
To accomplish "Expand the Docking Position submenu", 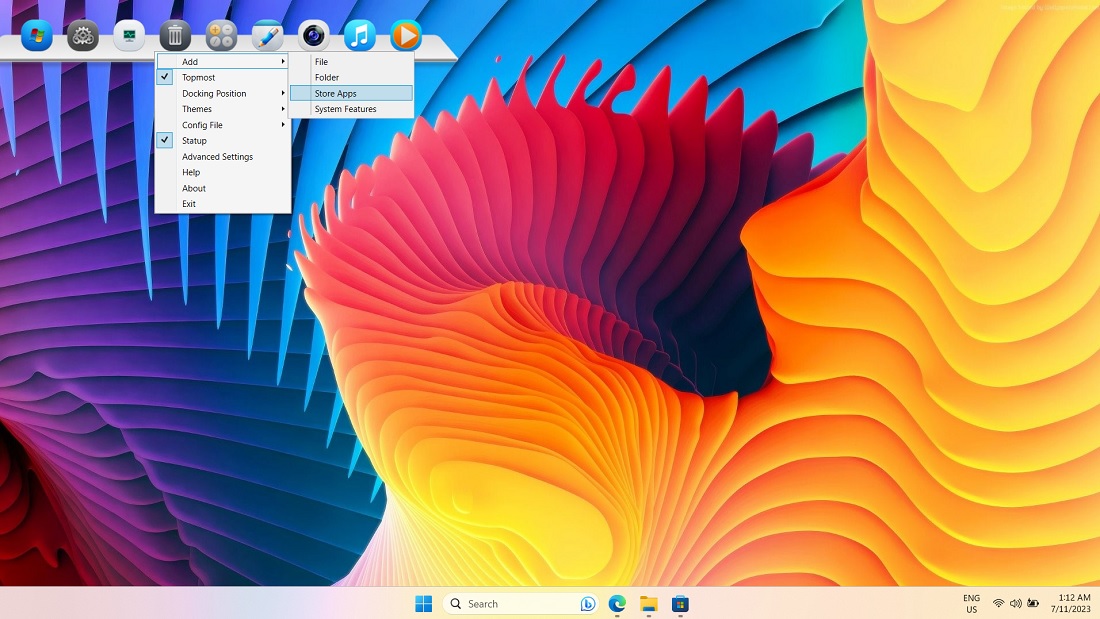I will (213, 93).
